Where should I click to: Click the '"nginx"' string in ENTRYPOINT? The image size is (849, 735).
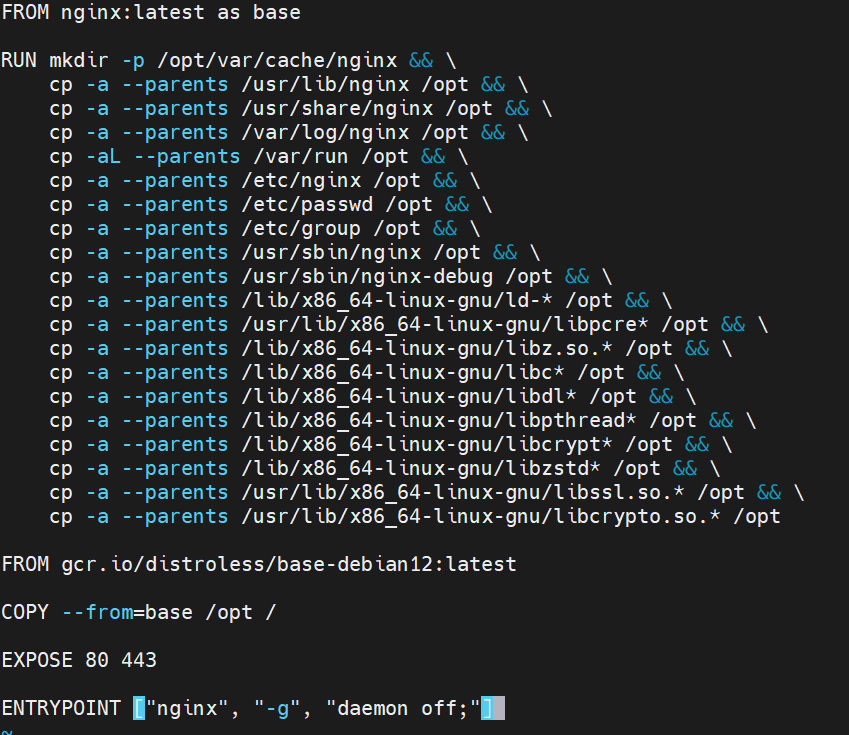click(187, 708)
